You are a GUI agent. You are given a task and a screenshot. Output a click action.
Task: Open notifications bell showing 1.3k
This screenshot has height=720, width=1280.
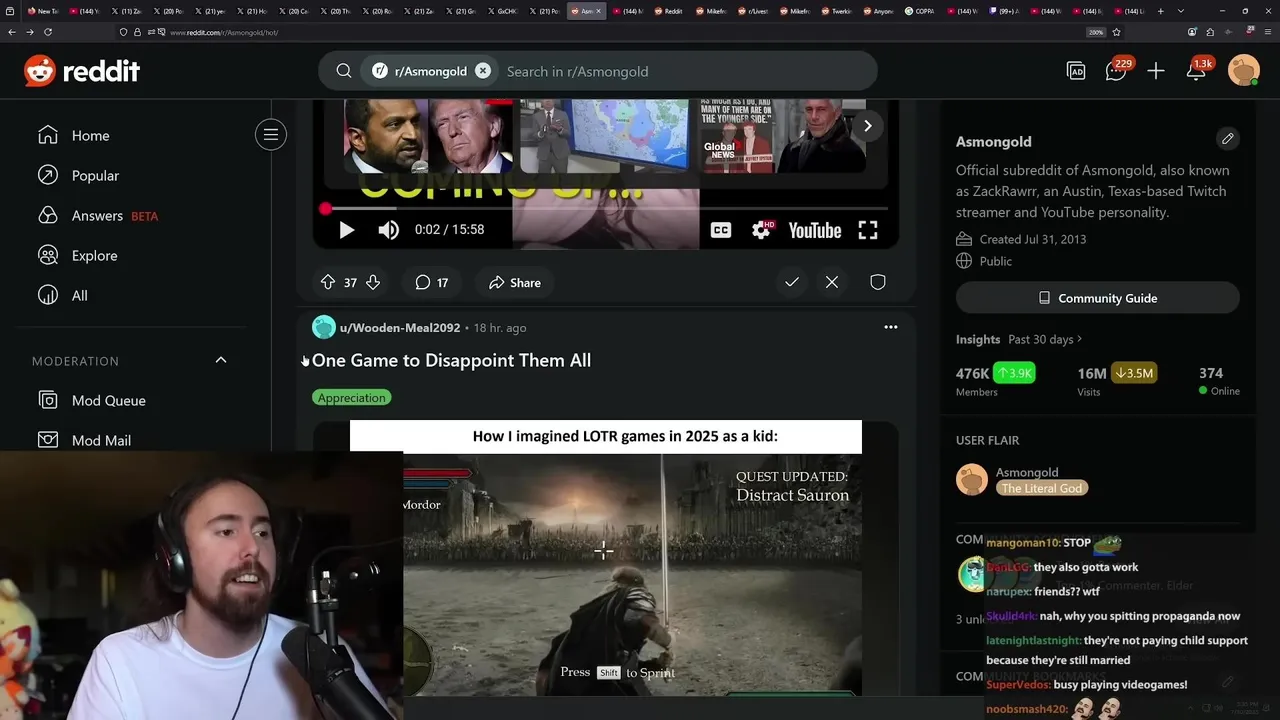tap(1198, 70)
